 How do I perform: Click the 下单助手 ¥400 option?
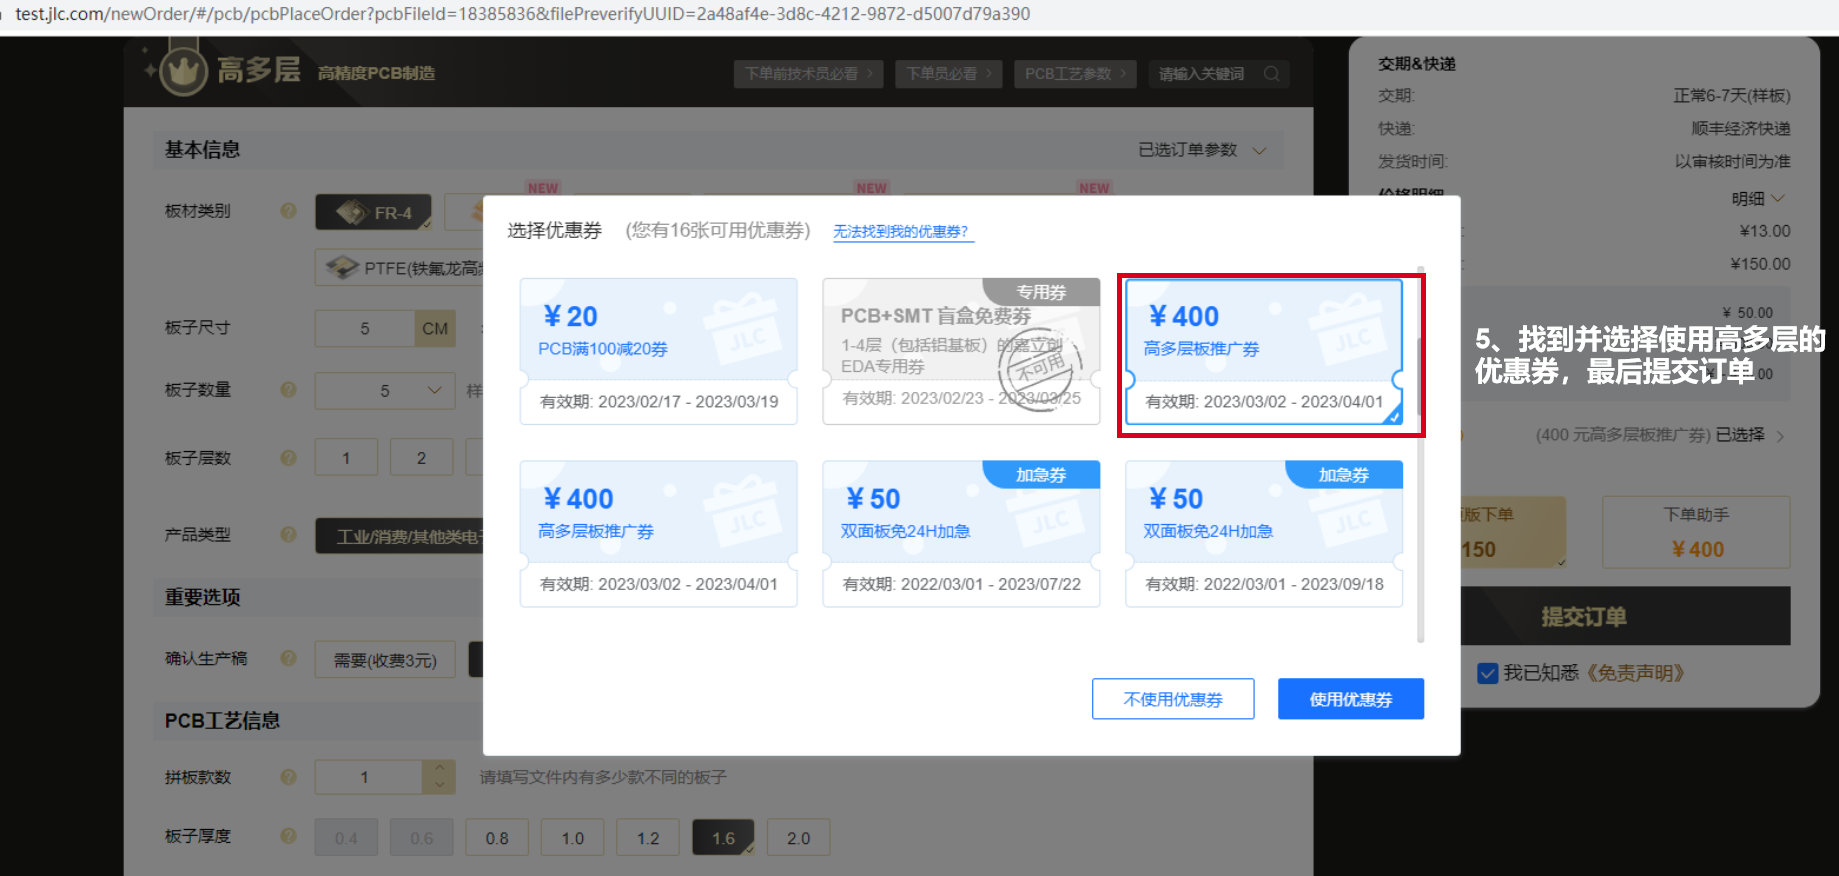pos(1696,532)
